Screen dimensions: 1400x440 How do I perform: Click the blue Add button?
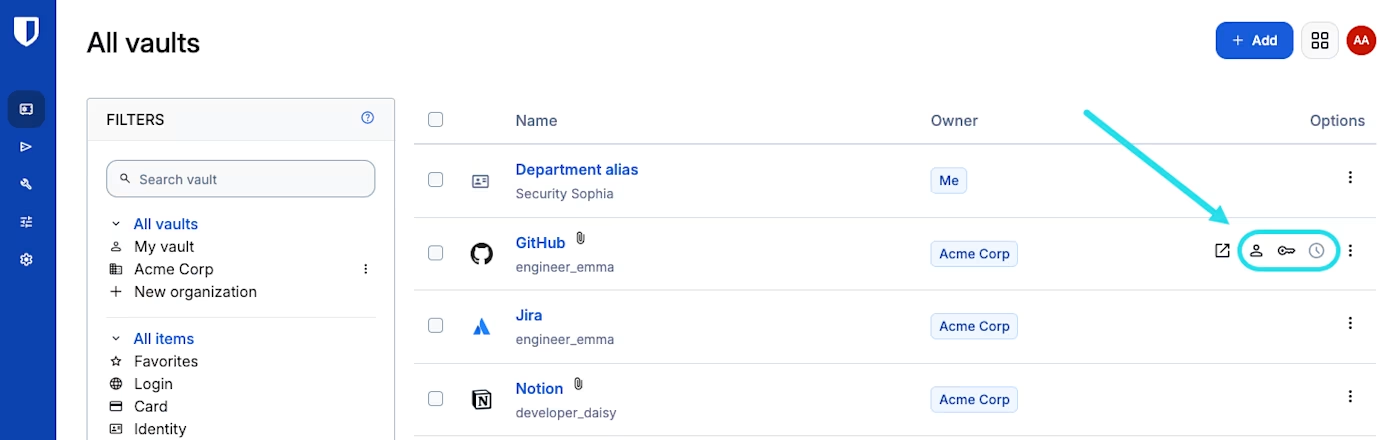click(x=1254, y=40)
